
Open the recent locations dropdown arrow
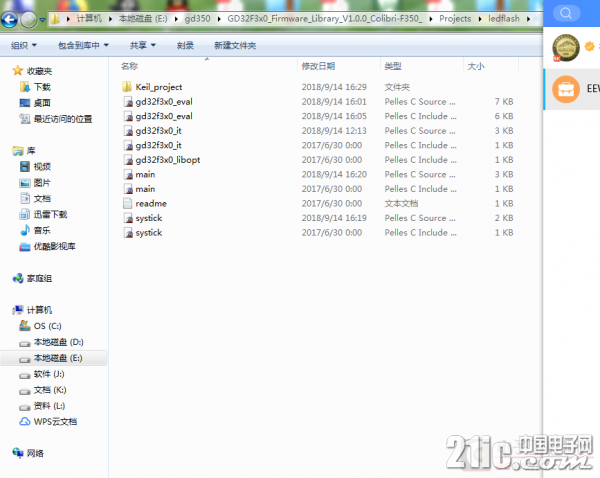pos(42,20)
